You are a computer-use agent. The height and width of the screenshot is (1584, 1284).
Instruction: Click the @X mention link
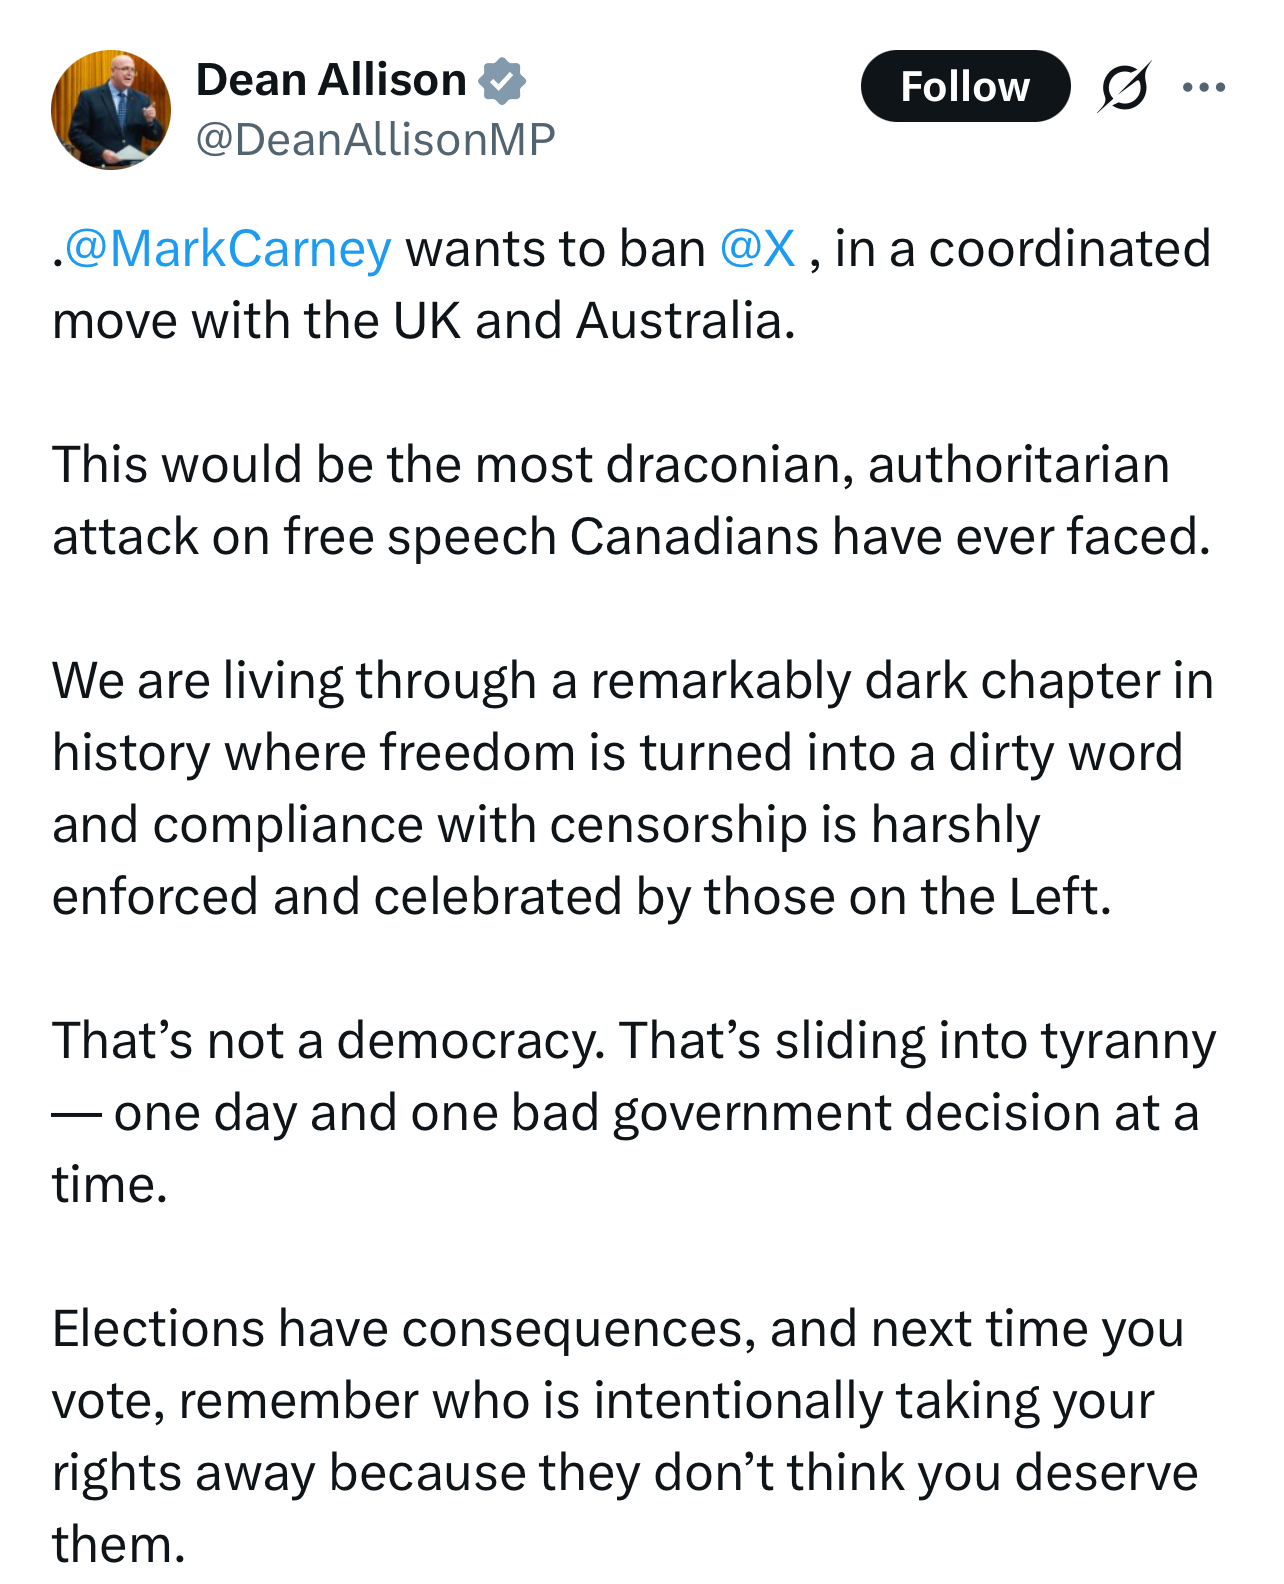757,249
